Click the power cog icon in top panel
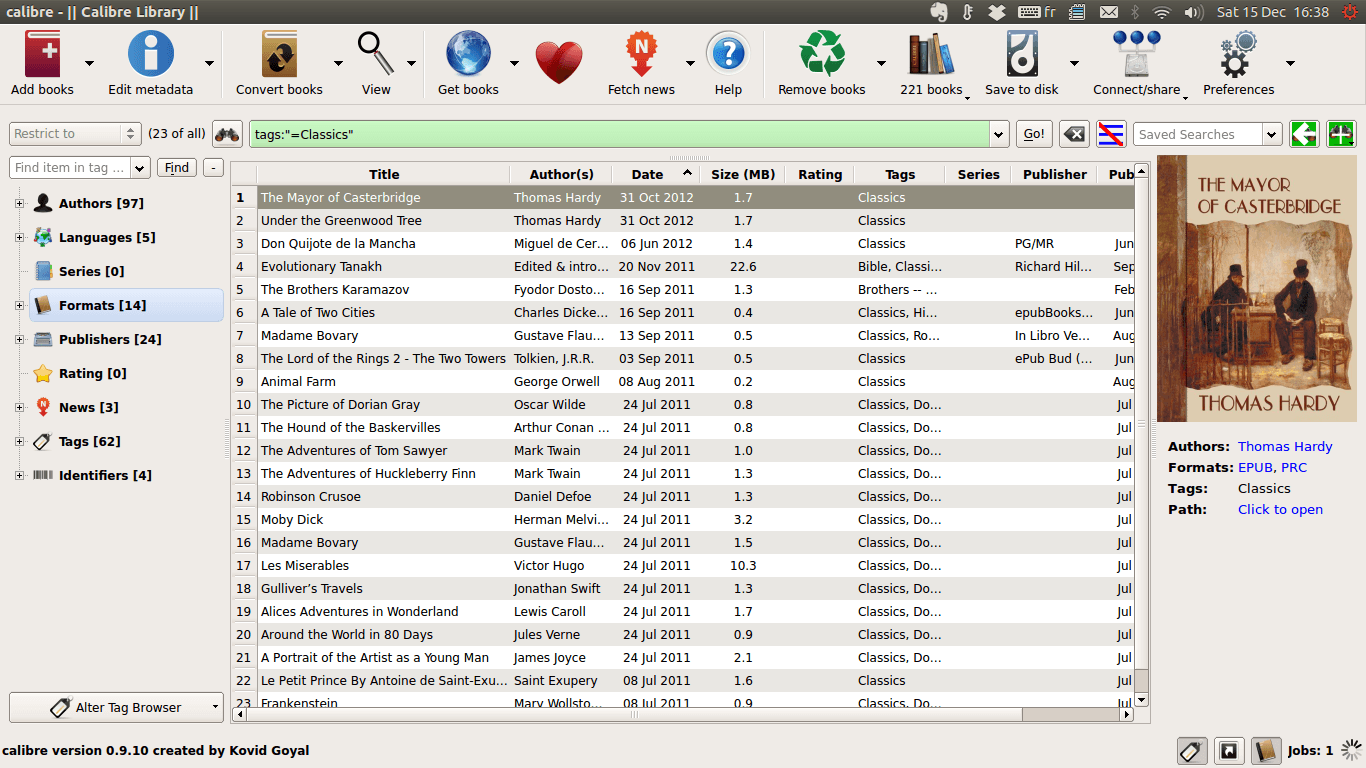Image resolution: width=1366 pixels, height=768 pixels. tap(1350, 12)
